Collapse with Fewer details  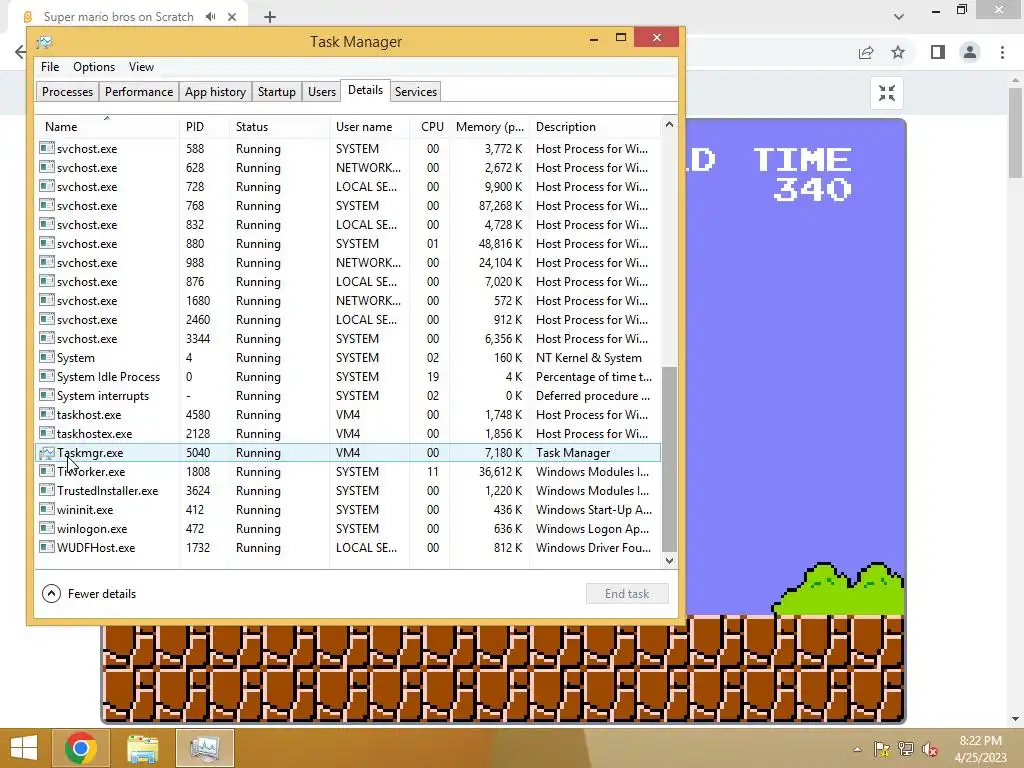point(89,594)
